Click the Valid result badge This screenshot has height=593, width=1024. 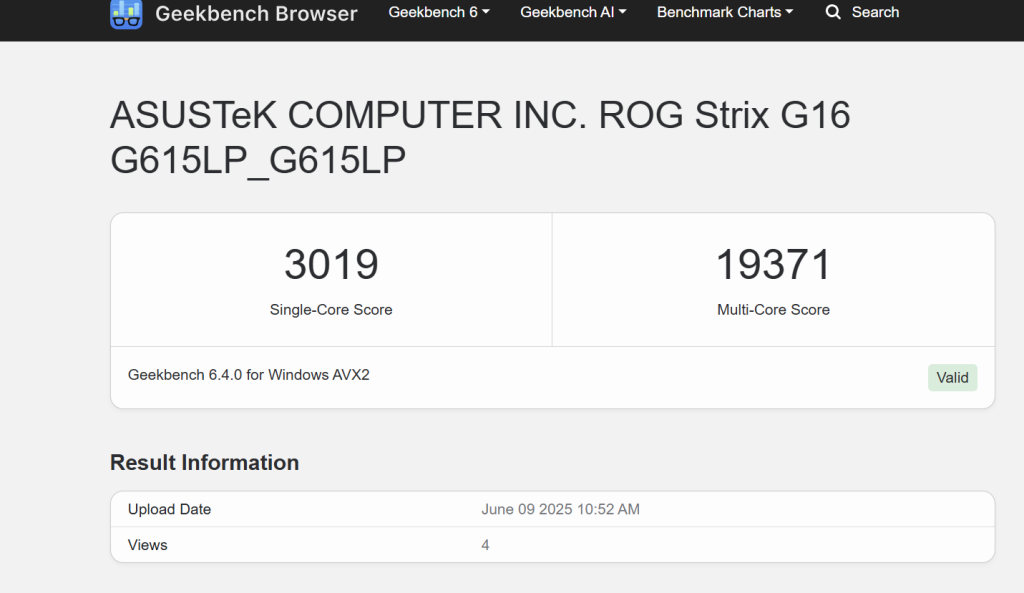[x=952, y=377]
